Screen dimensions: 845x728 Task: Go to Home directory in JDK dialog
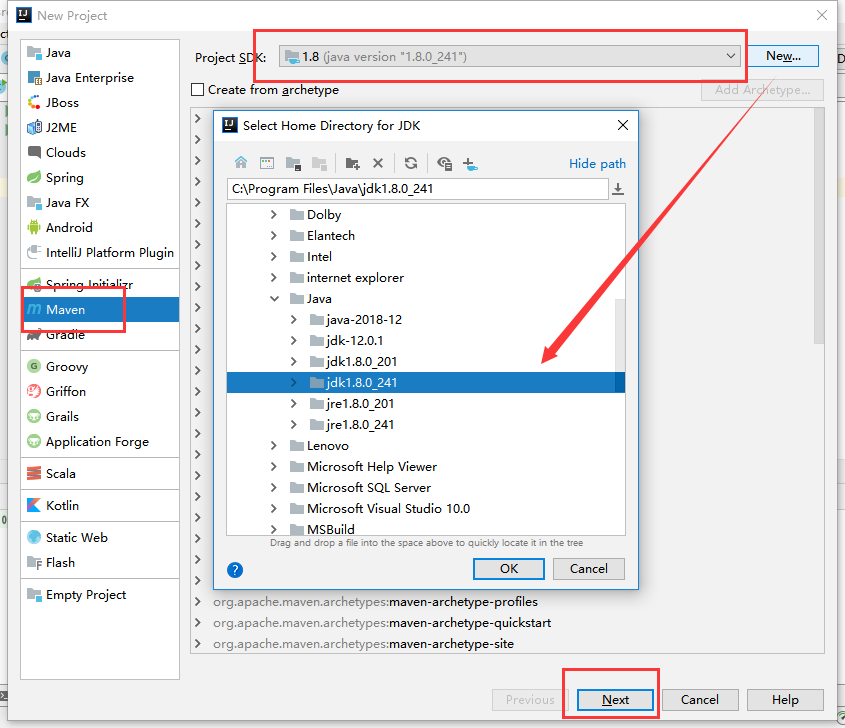click(x=241, y=163)
